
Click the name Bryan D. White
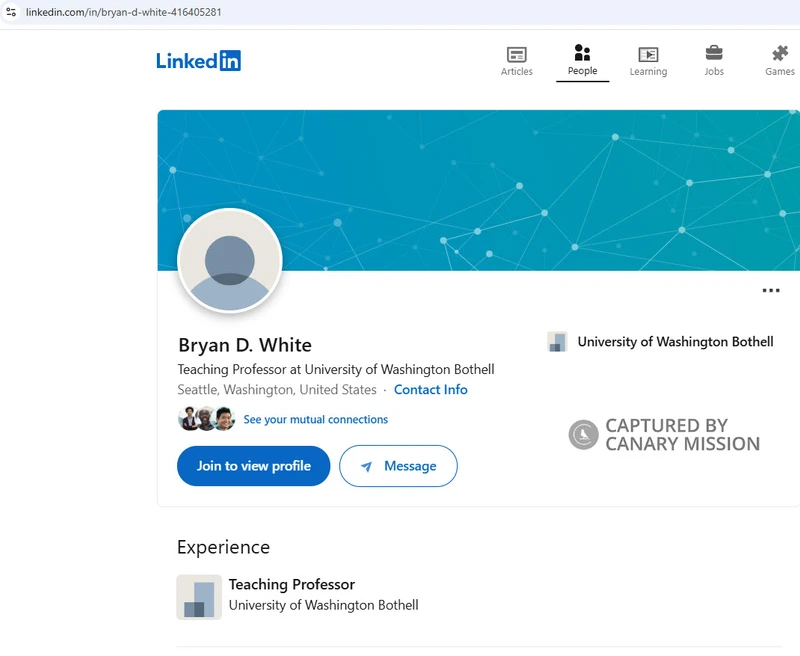click(245, 345)
